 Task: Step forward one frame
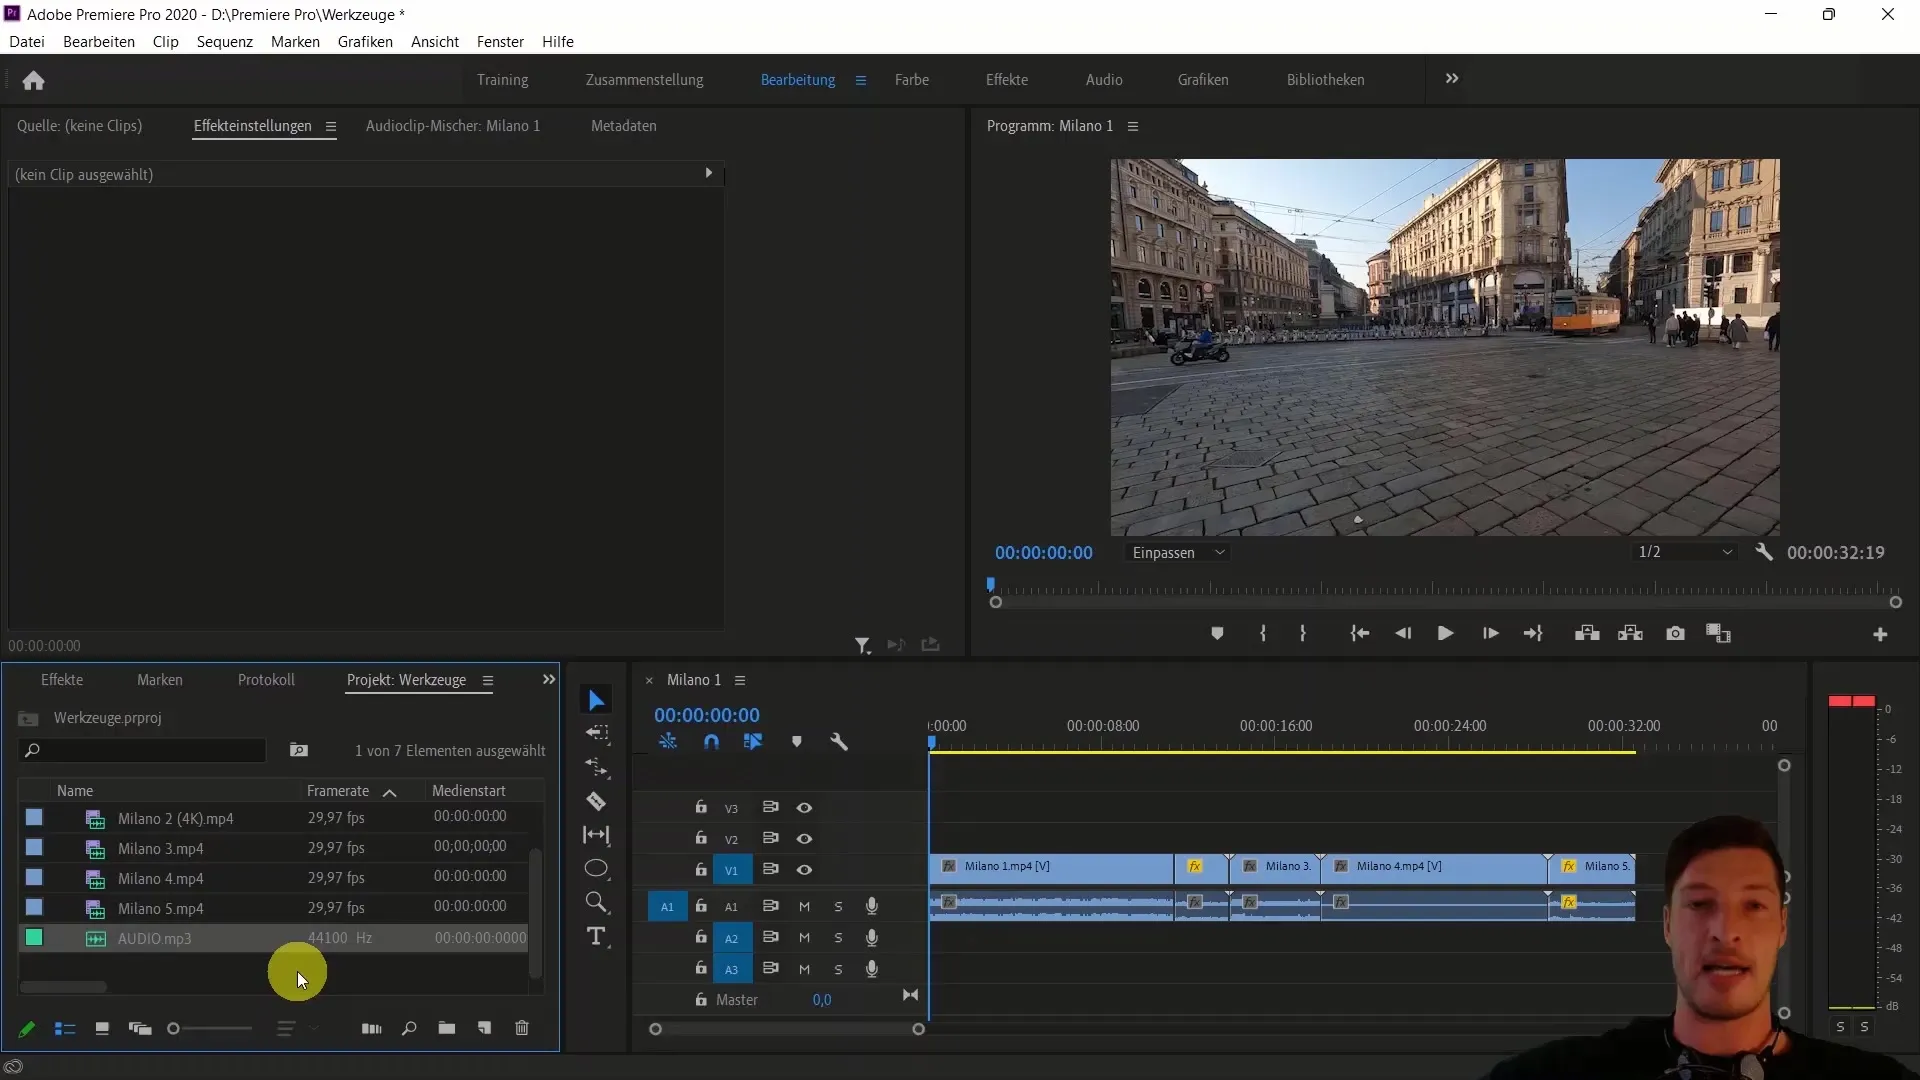(1490, 633)
